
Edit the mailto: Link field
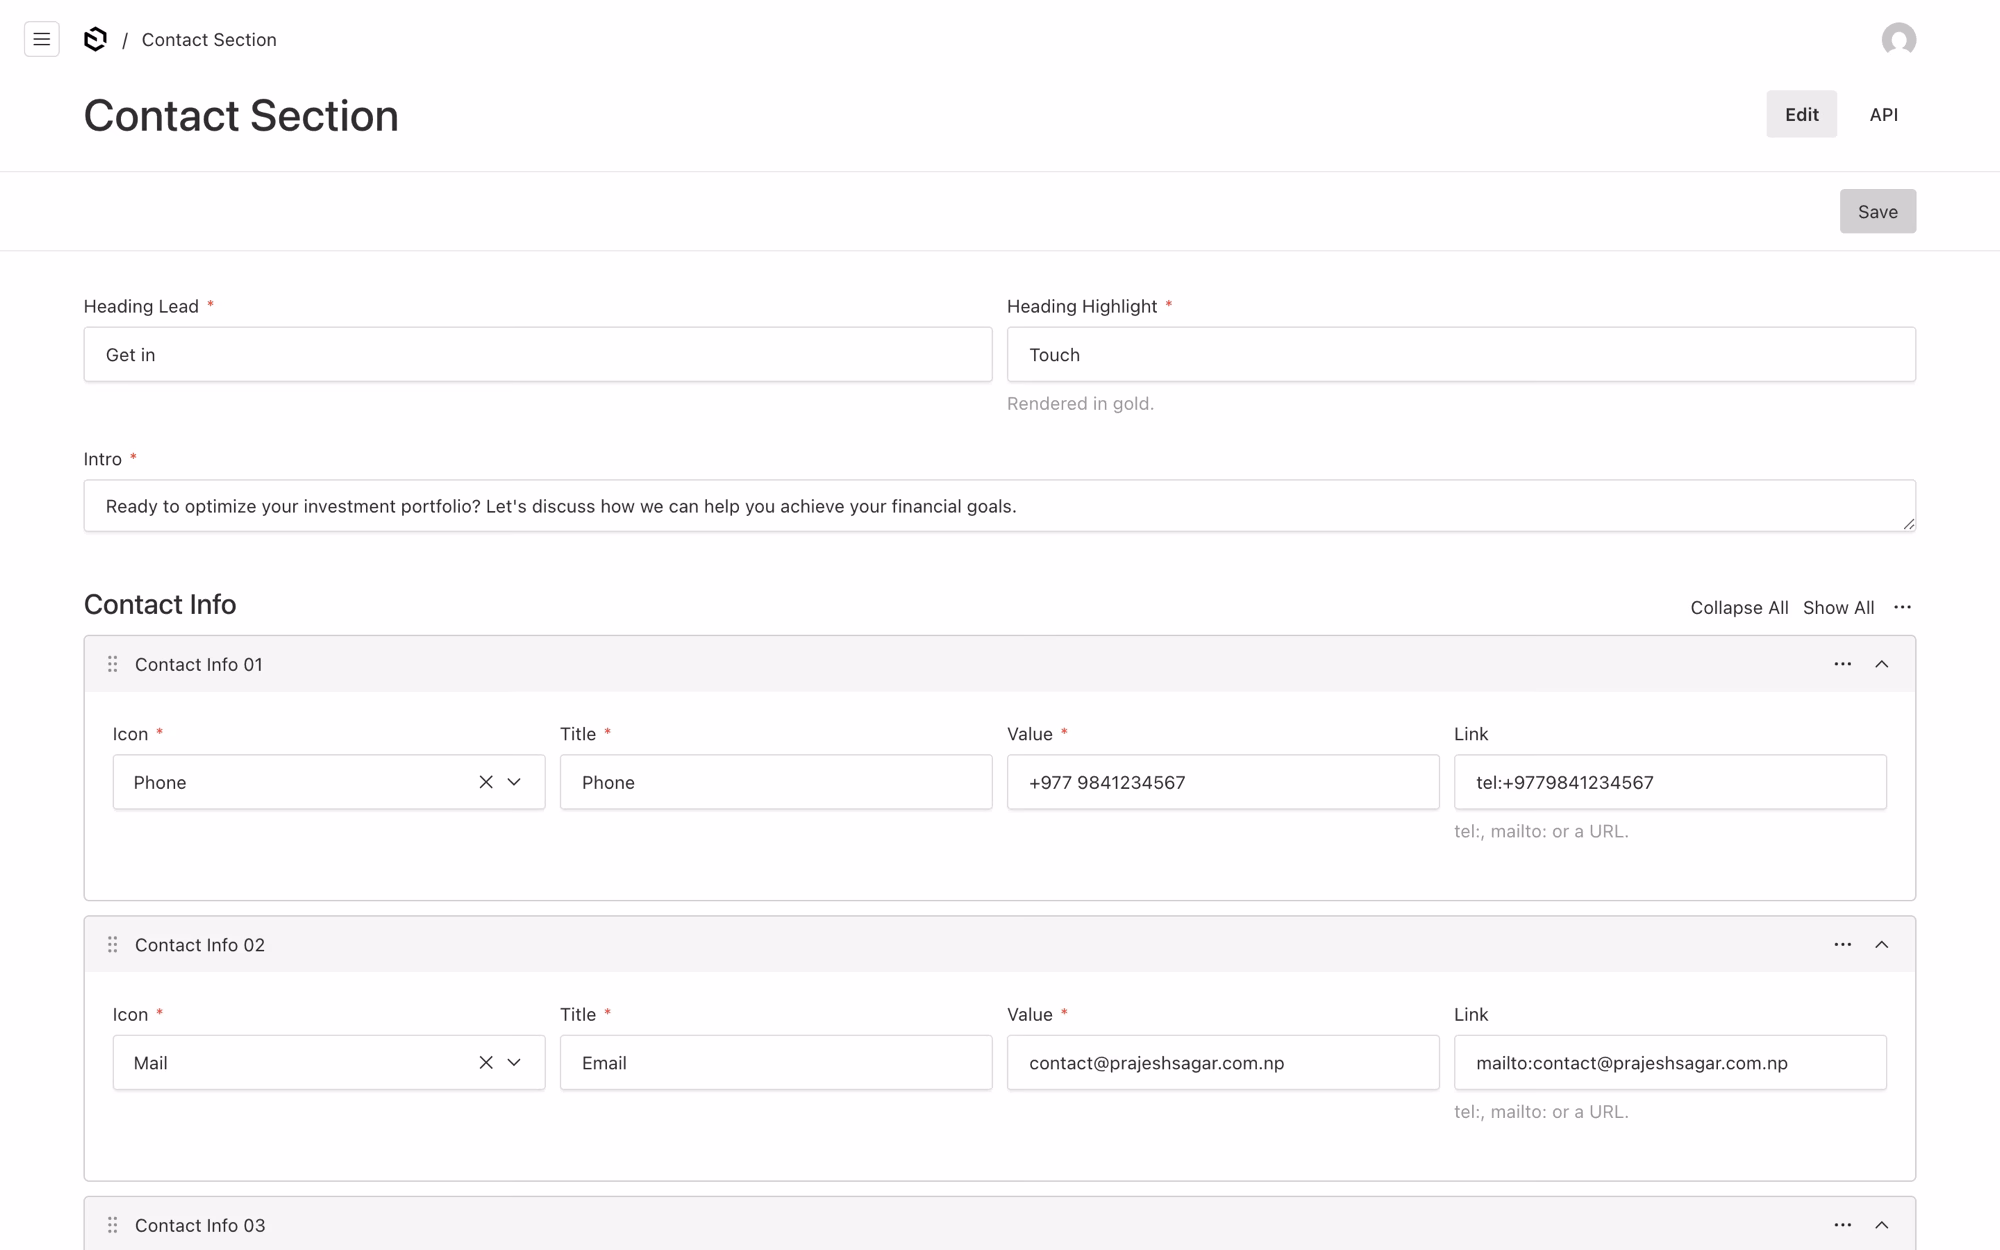click(x=1670, y=1062)
